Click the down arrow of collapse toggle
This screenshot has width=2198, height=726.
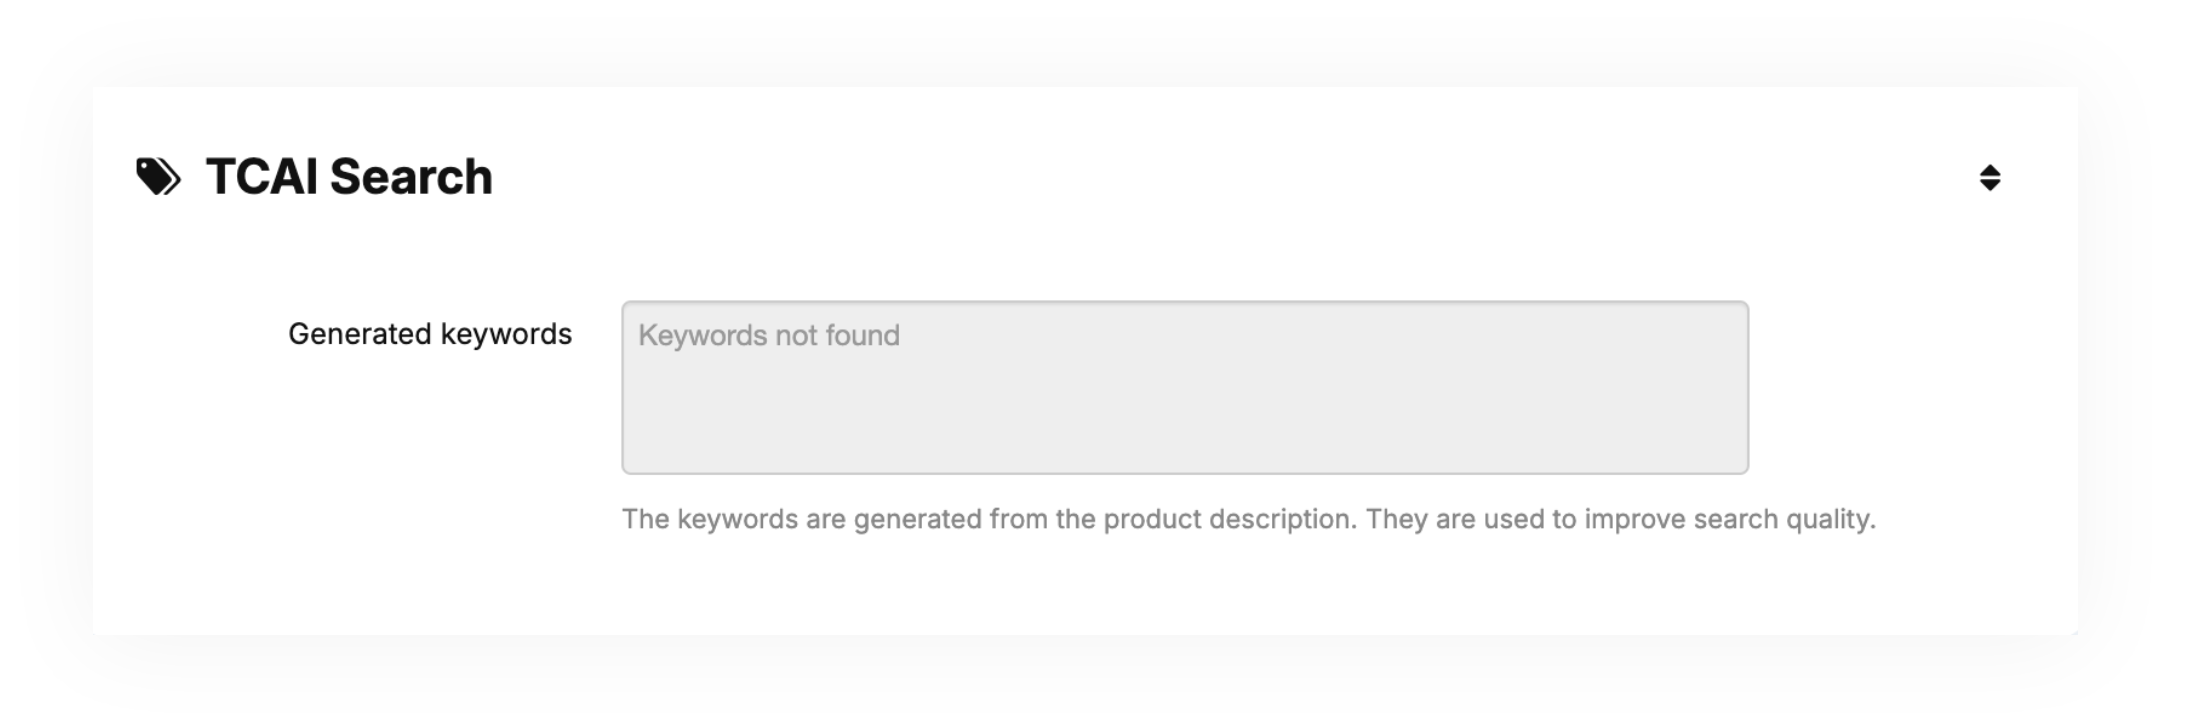click(1989, 186)
